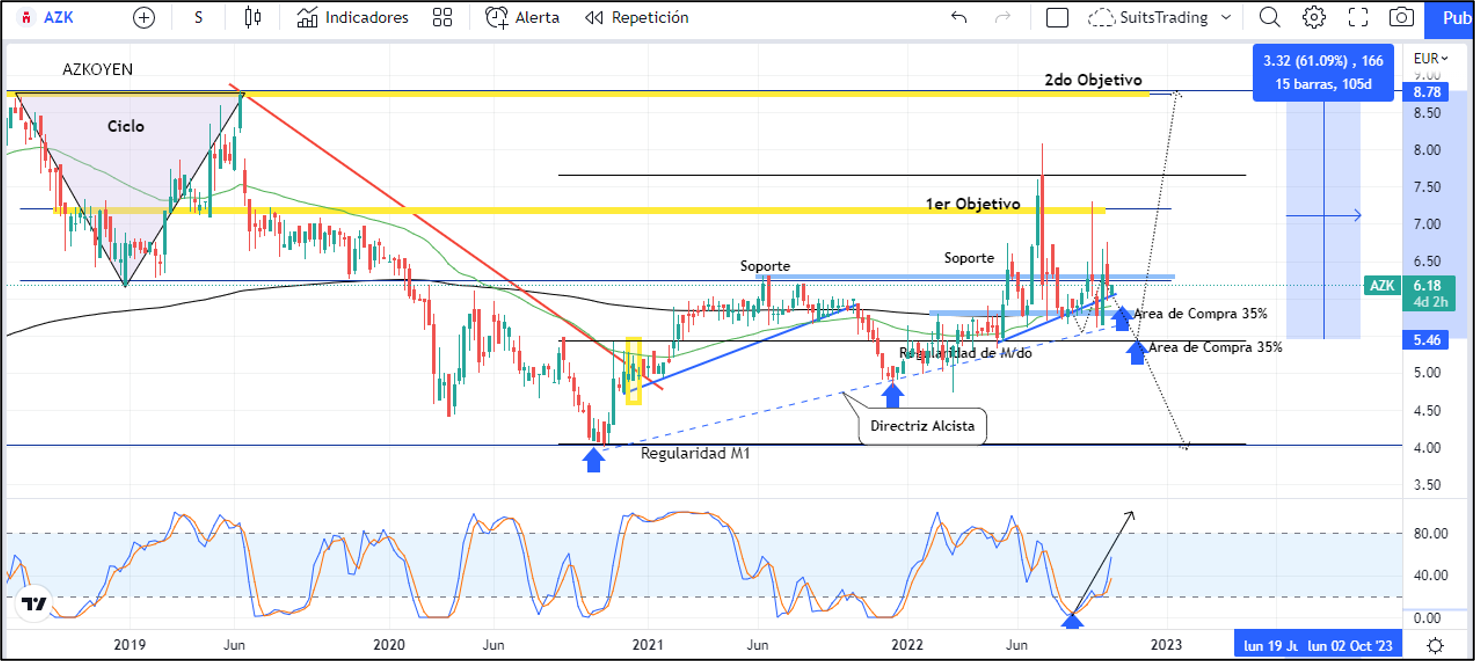Open symbol search with the magnifier icon
This screenshot has width=1476, height=662.
1269,17
